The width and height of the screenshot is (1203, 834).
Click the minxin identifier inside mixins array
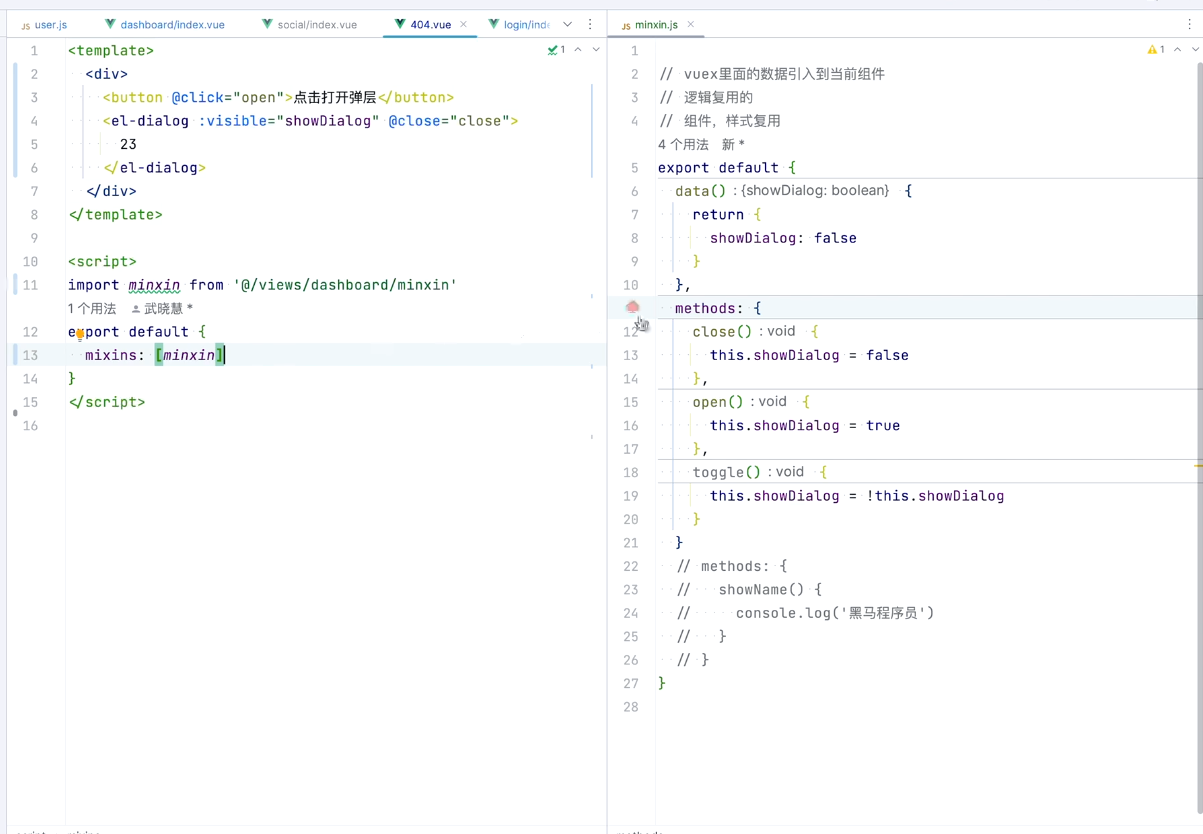tap(189, 355)
